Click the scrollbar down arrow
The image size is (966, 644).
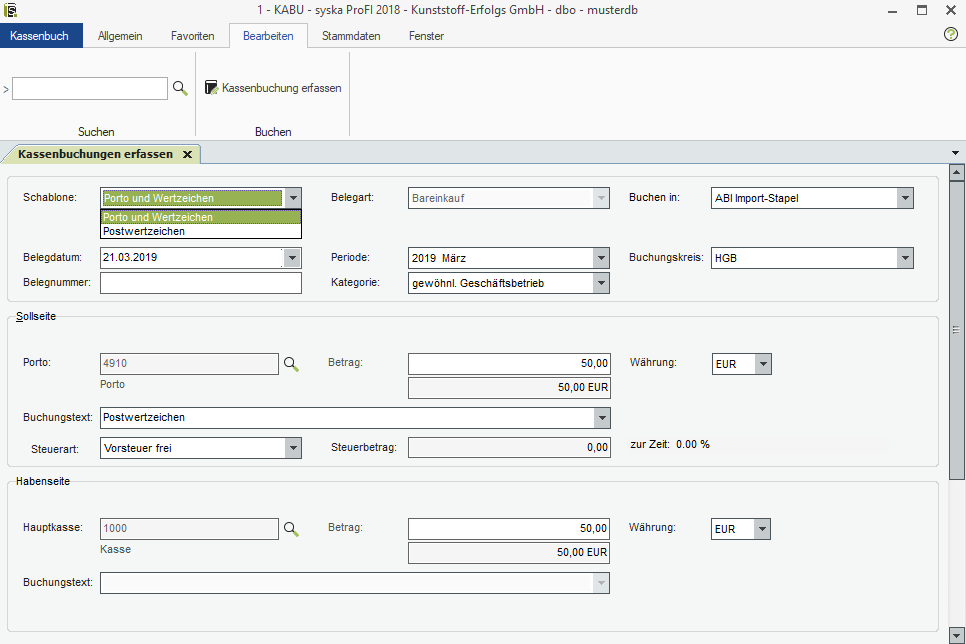957,635
